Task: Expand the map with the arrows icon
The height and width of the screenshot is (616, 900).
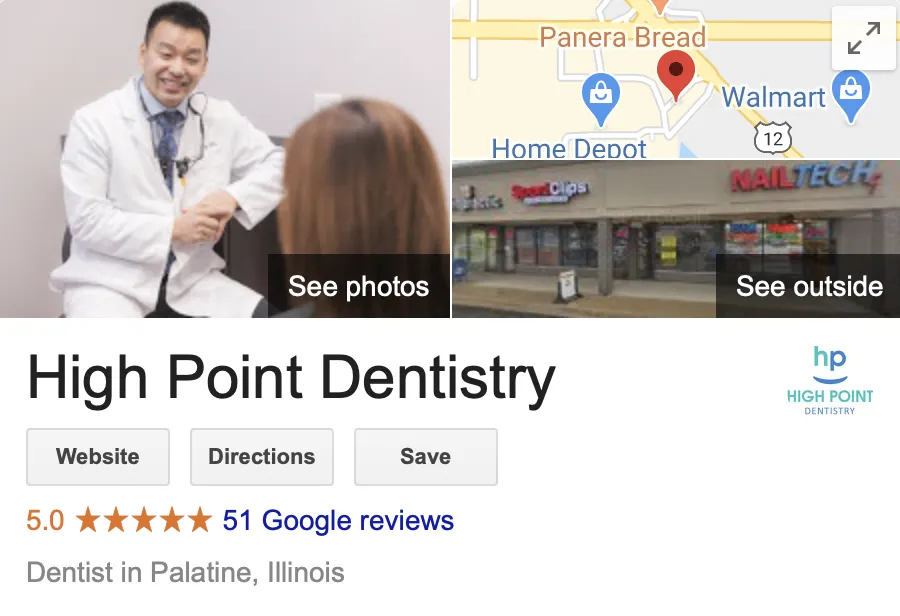Action: coord(863,38)
